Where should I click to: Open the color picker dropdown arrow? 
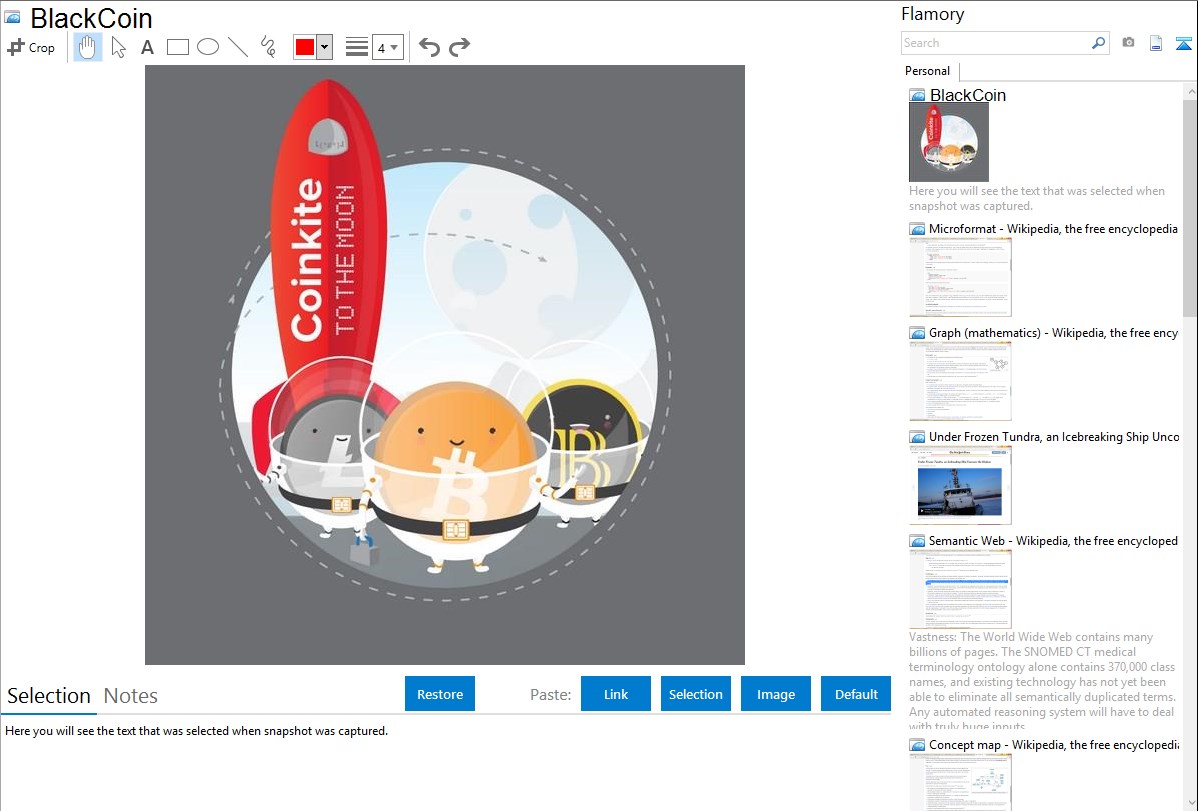pos(325,47)
